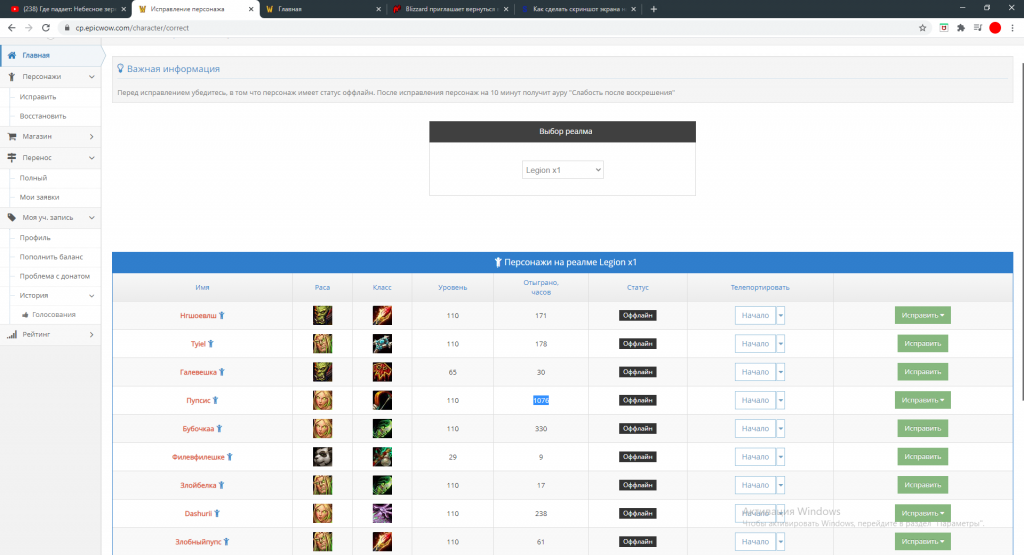Click the class icon in Dashurii row

pyautogui.click(x=382, y=513)
